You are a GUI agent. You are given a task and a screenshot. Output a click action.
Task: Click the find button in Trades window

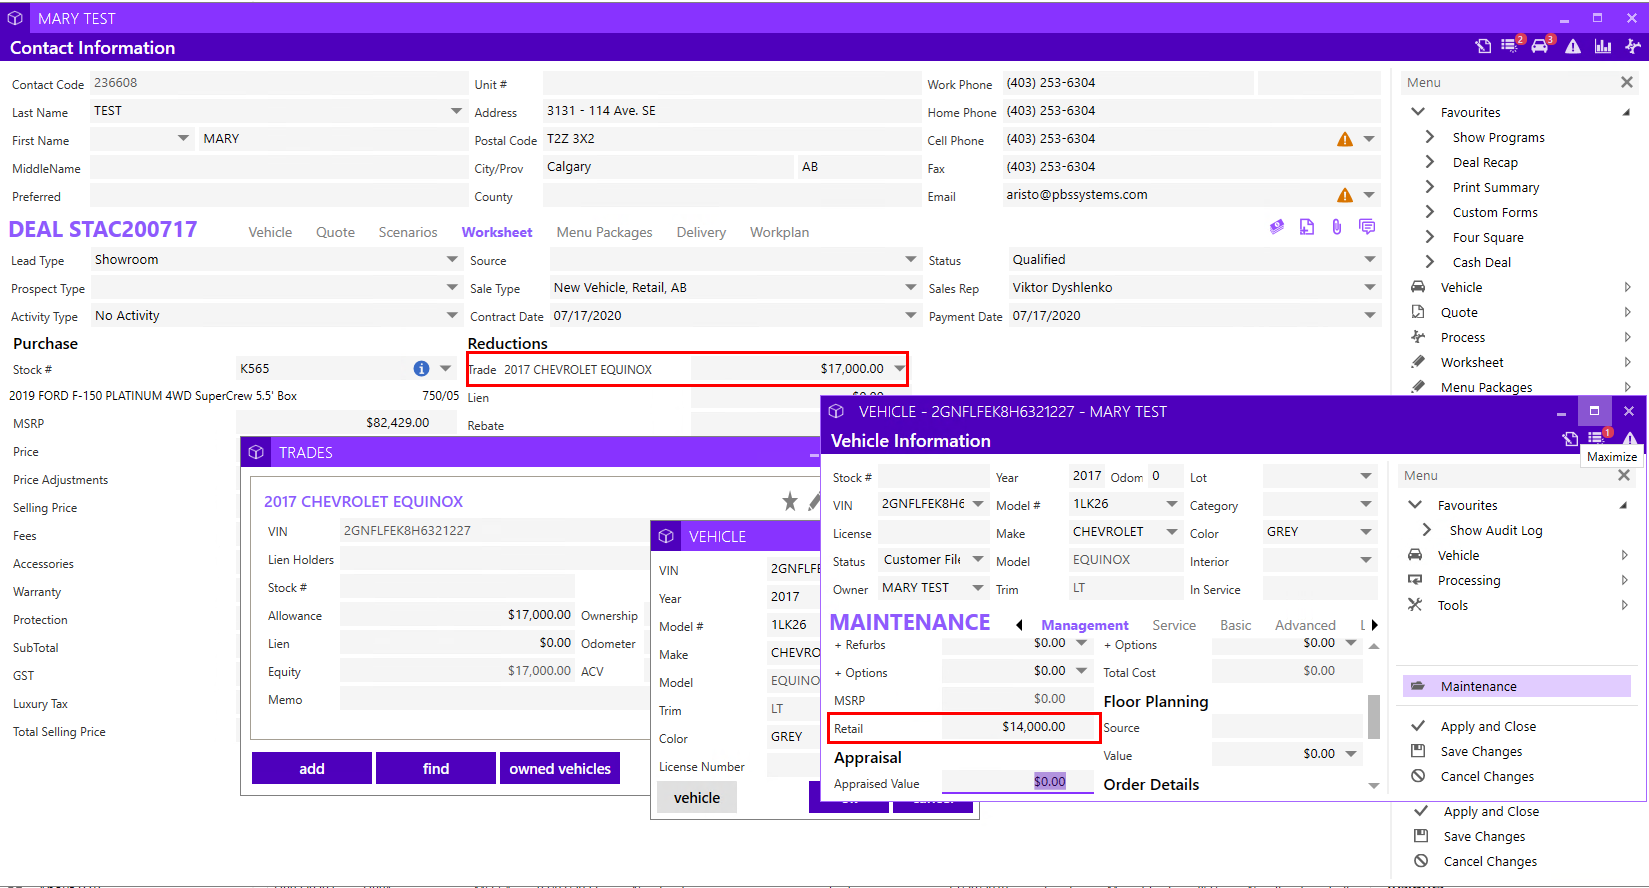click(x=436, y=768)
